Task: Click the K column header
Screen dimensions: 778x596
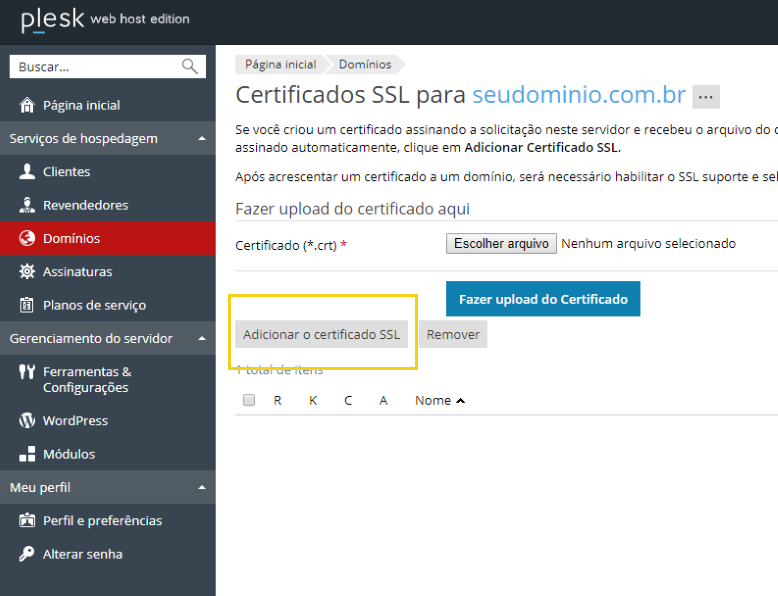Action: (x=313, y=400)
